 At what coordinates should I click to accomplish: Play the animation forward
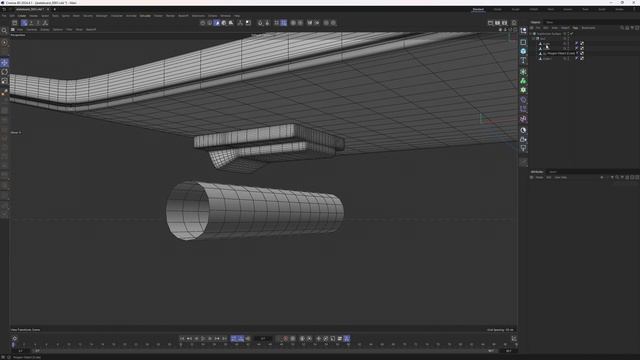(x=203, y=339)
